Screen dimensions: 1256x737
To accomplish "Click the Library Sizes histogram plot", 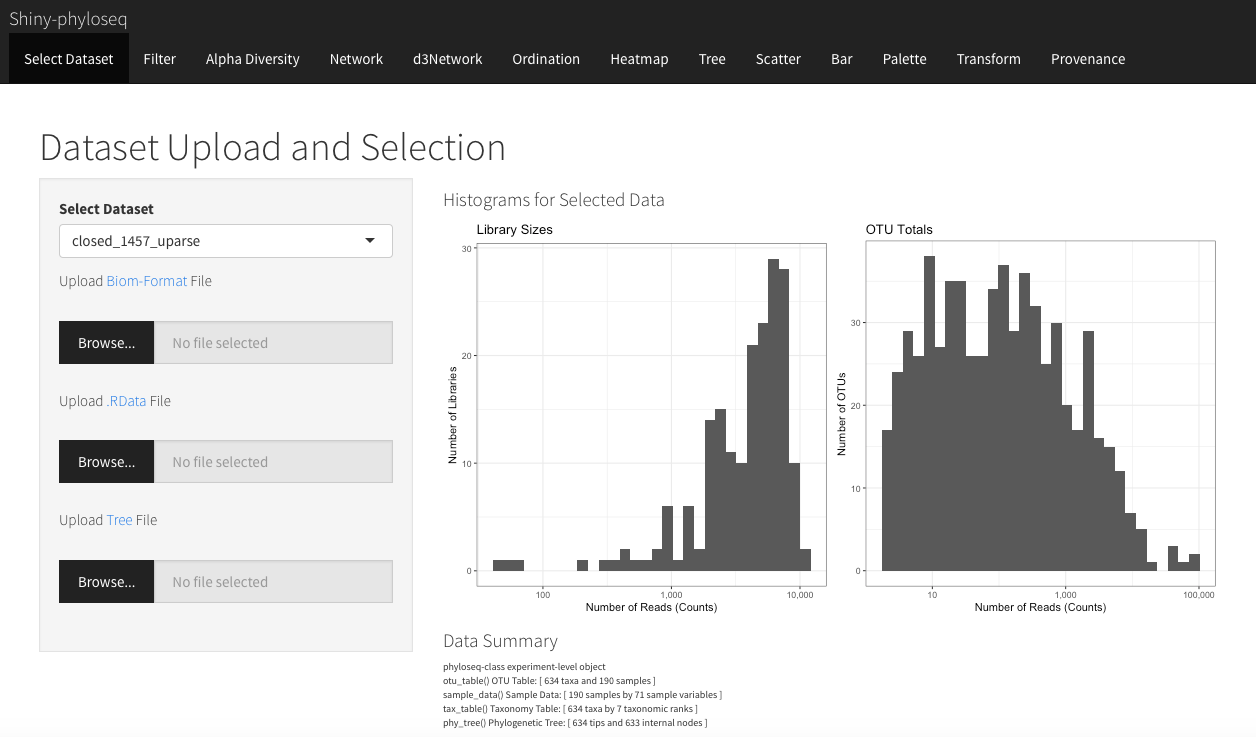I will (635, 418).
